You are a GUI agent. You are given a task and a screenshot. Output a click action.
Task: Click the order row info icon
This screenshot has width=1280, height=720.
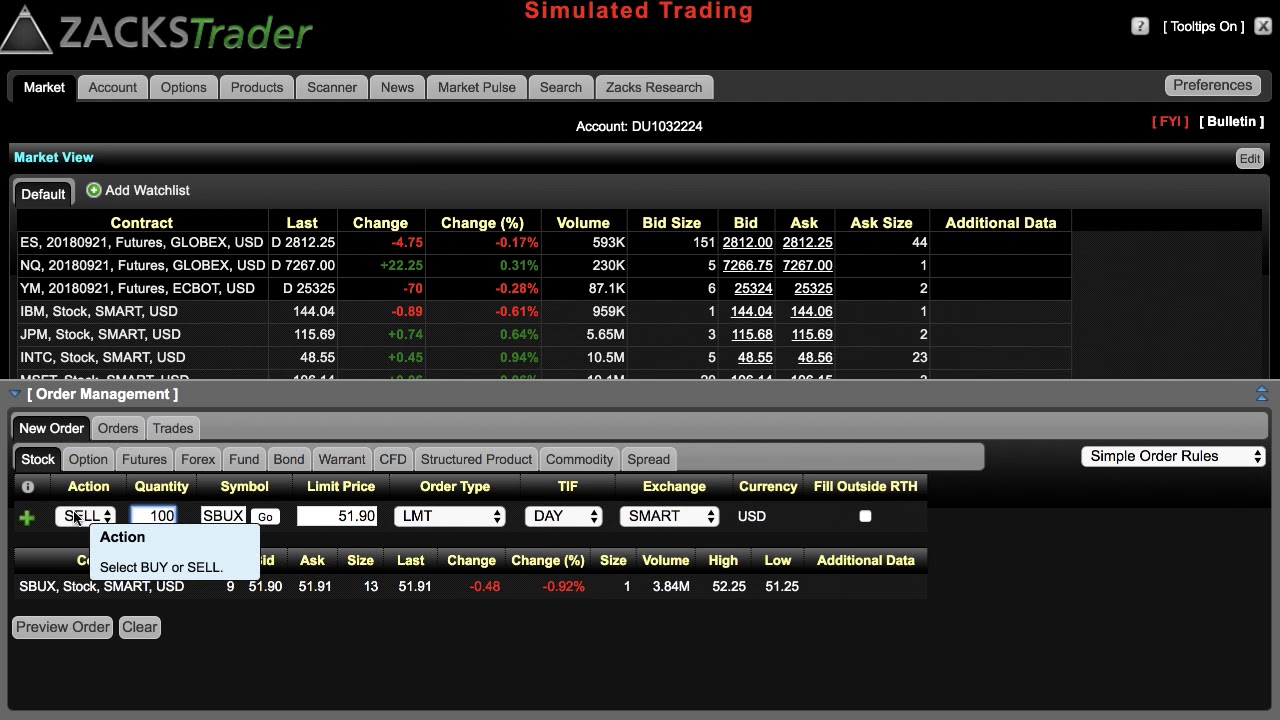click(28, 487)
